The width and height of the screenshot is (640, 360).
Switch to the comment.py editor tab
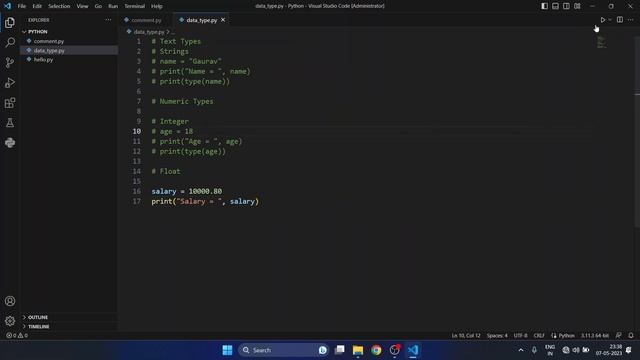(x=146, y=20)
